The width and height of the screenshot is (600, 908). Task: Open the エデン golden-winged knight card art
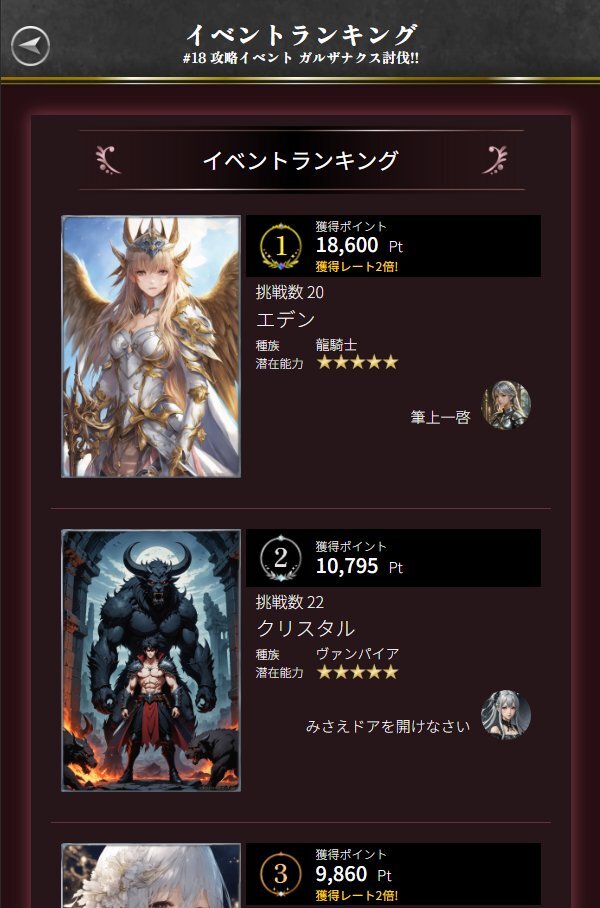[151, 346]
